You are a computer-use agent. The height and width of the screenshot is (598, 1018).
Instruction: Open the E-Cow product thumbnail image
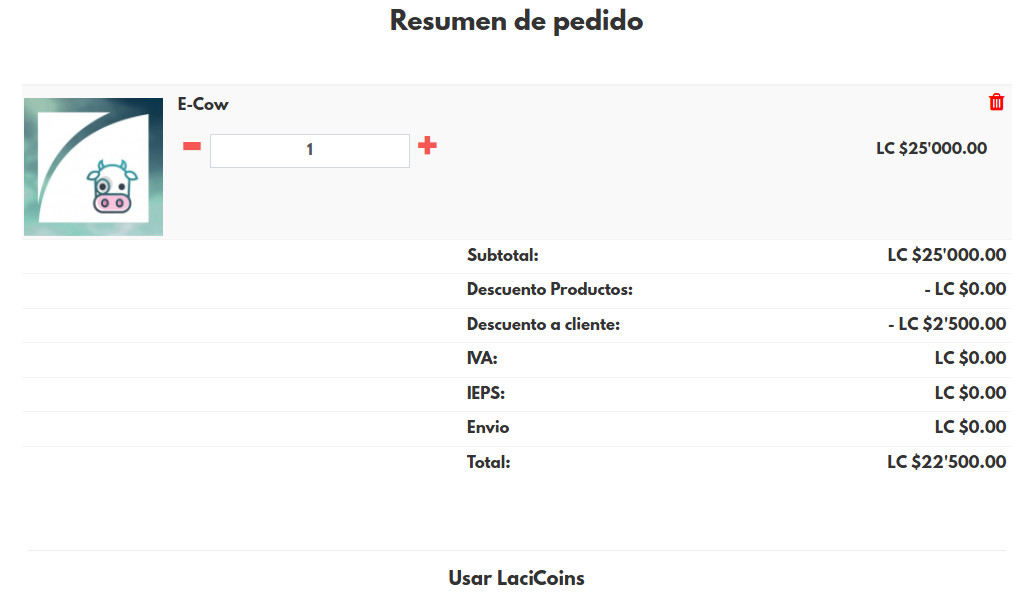click(x=93, y=167)
